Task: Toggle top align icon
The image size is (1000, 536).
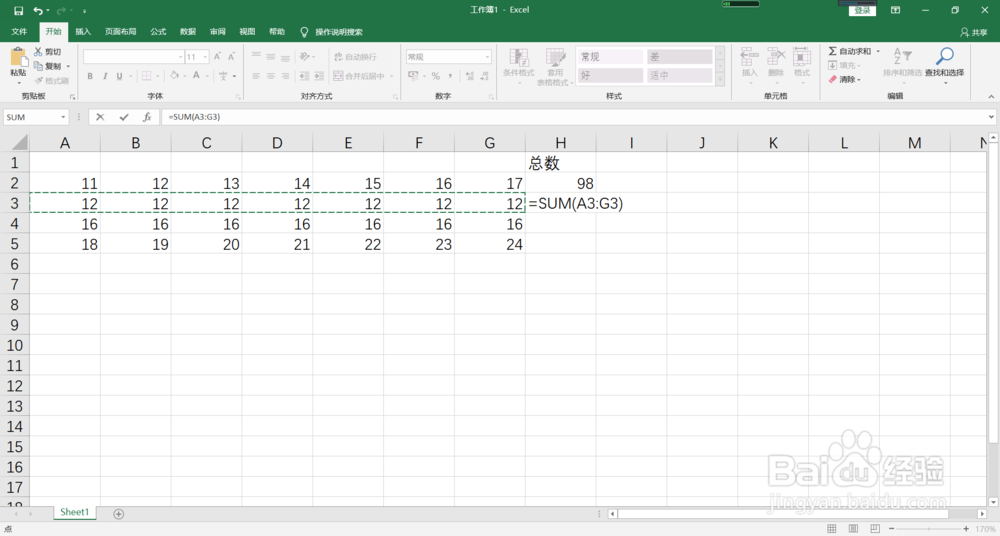Action: click(256, 57)
